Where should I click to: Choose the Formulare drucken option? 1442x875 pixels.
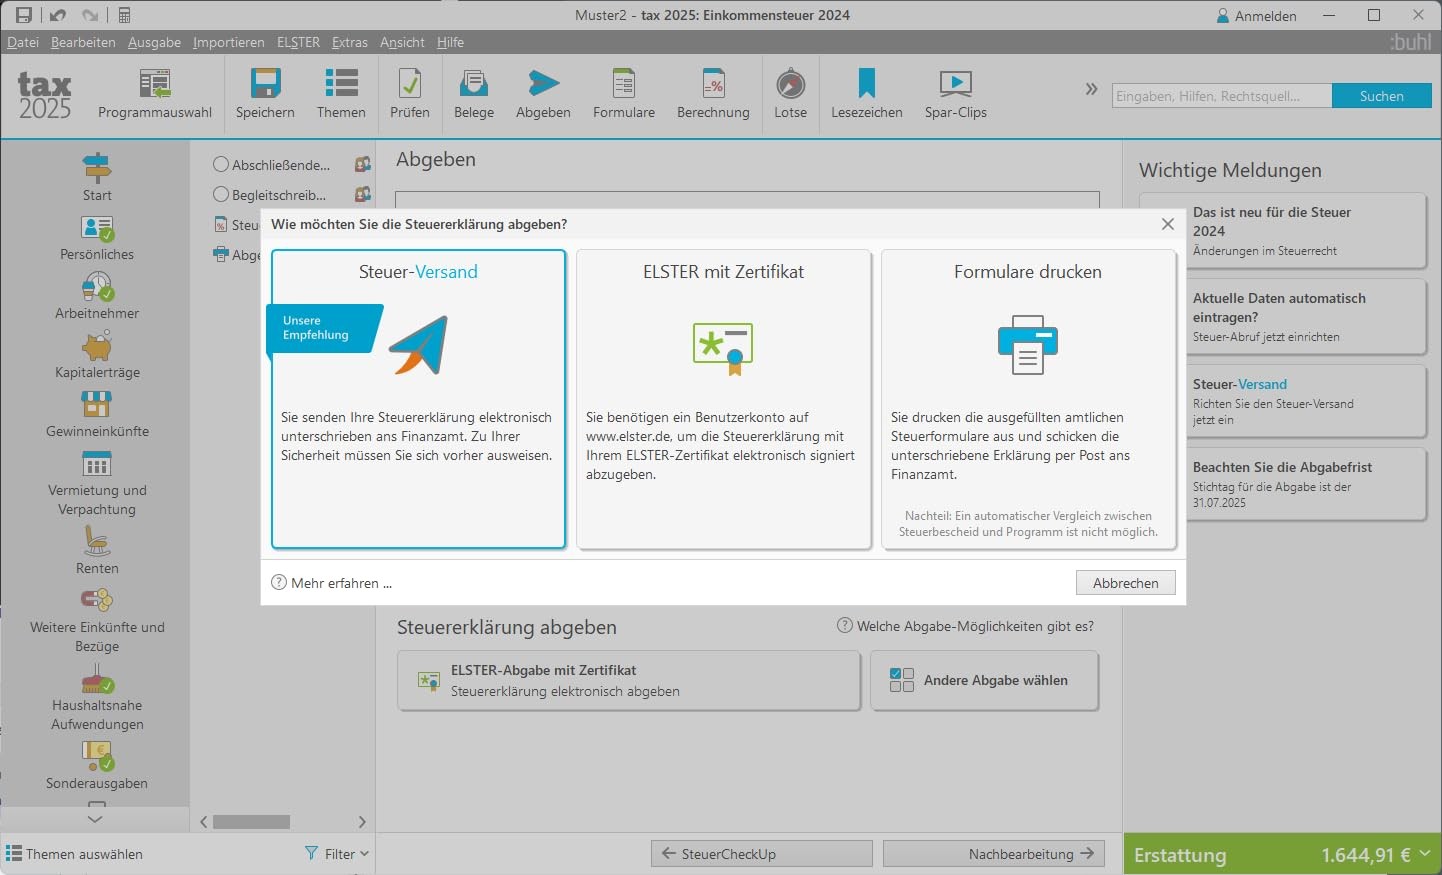pyautogui.click(x=1028, y=399)
